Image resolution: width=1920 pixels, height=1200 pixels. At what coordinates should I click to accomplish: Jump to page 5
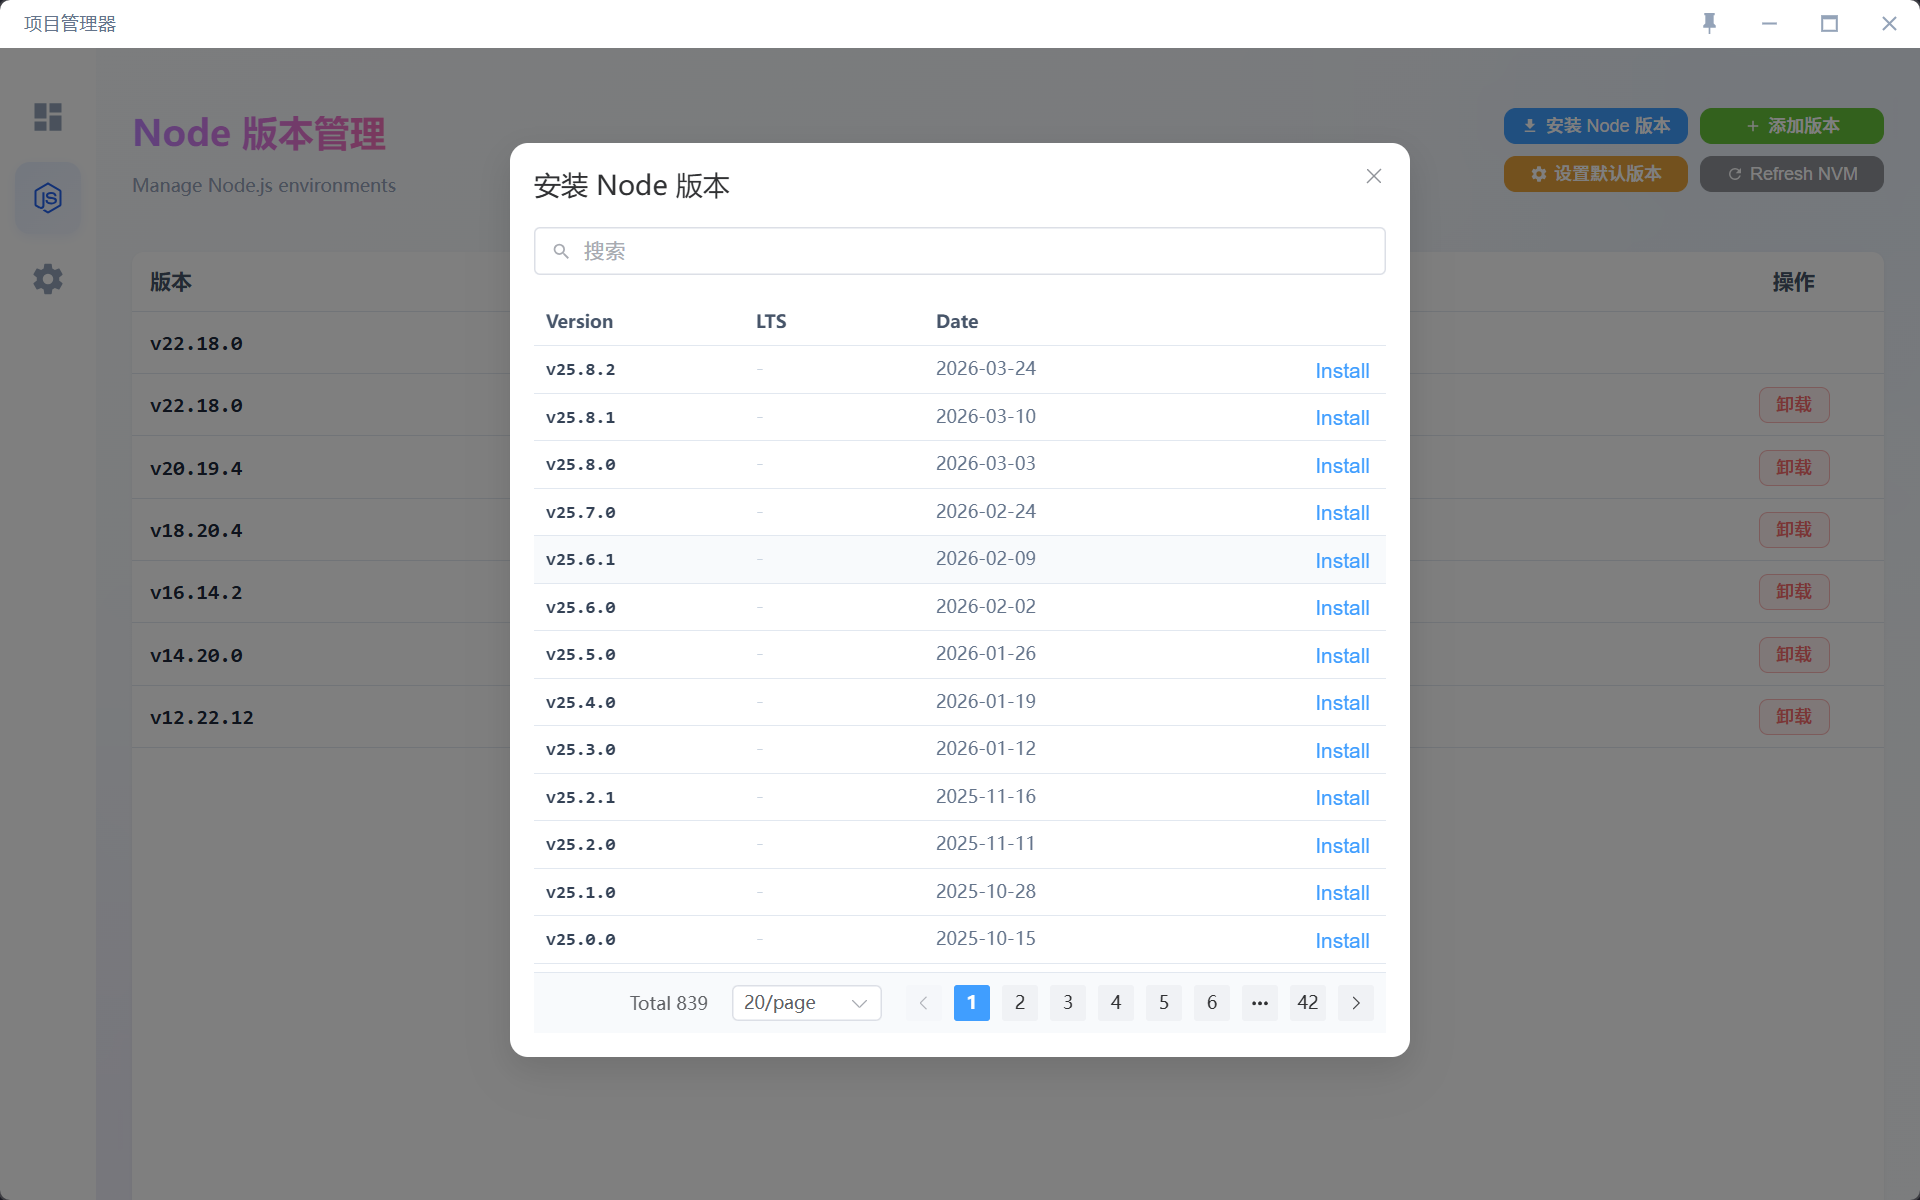(x=1164, y=1003)
